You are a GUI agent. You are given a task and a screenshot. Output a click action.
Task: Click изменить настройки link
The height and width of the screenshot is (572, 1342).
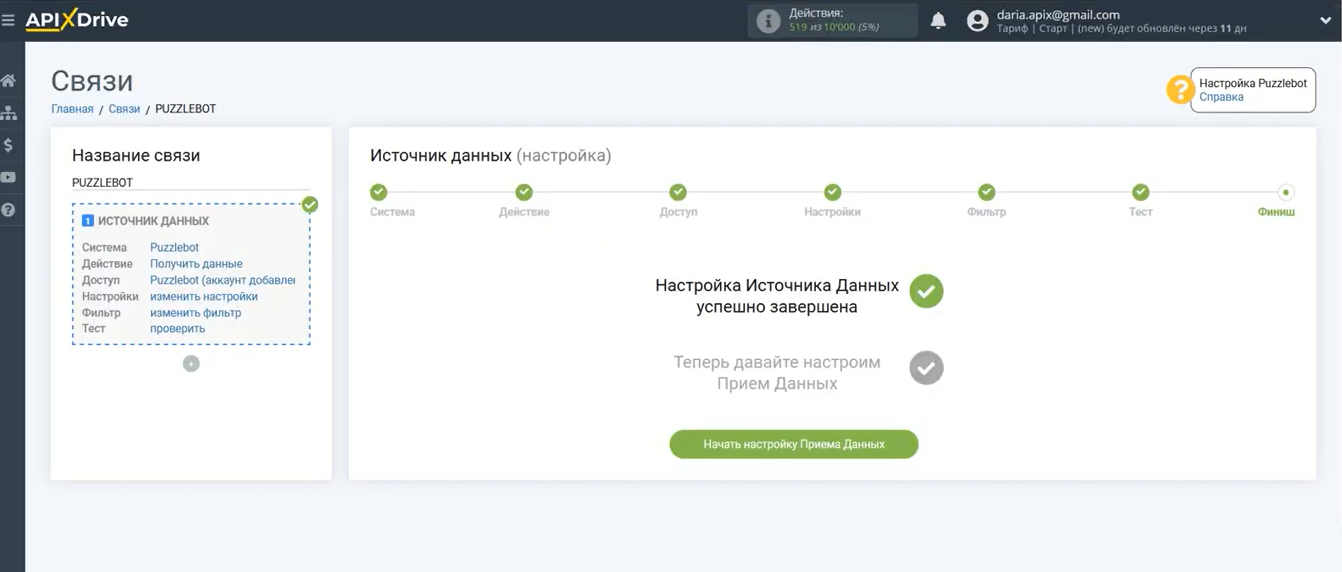point(204,296)
